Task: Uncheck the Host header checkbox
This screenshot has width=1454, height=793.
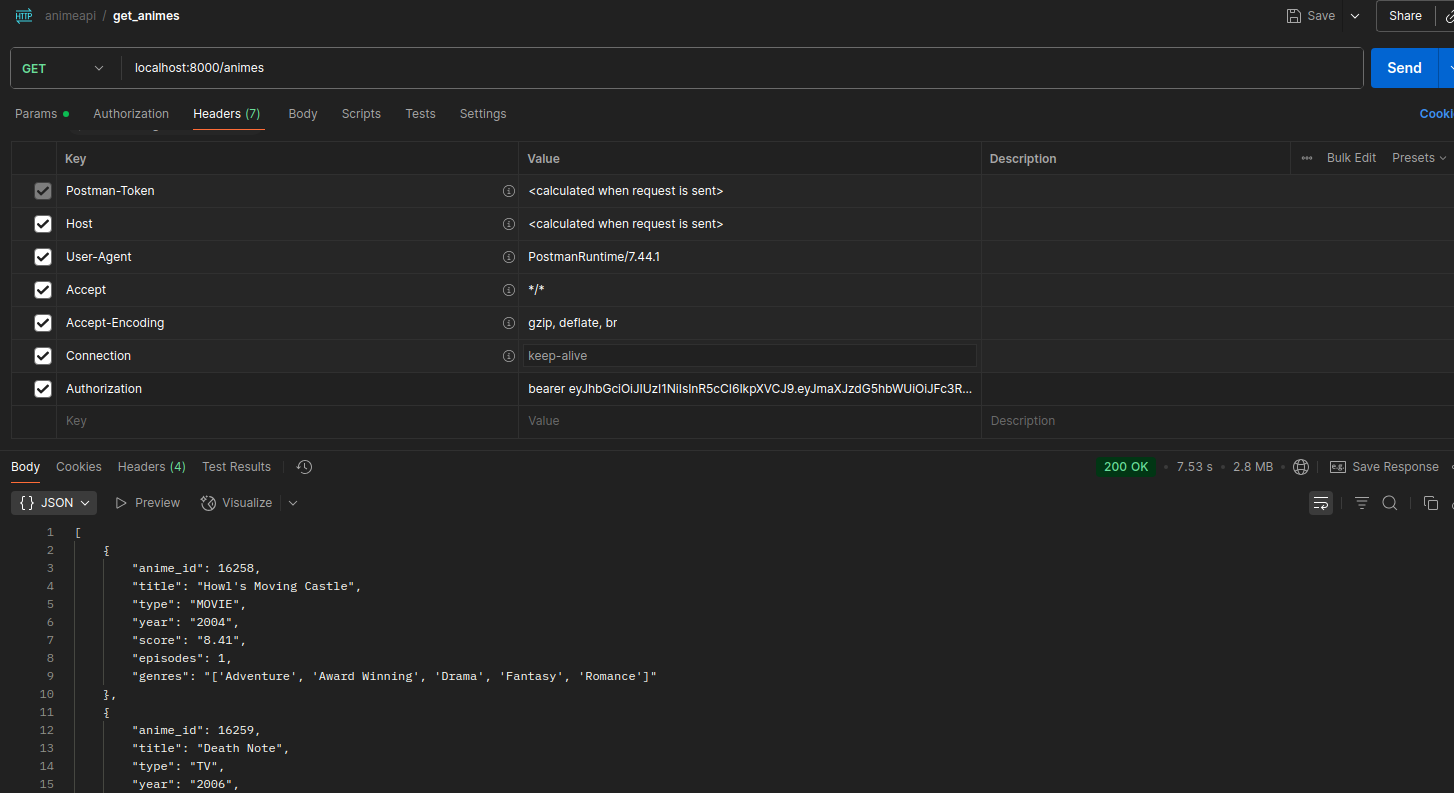Action: (x=43, y=224)
